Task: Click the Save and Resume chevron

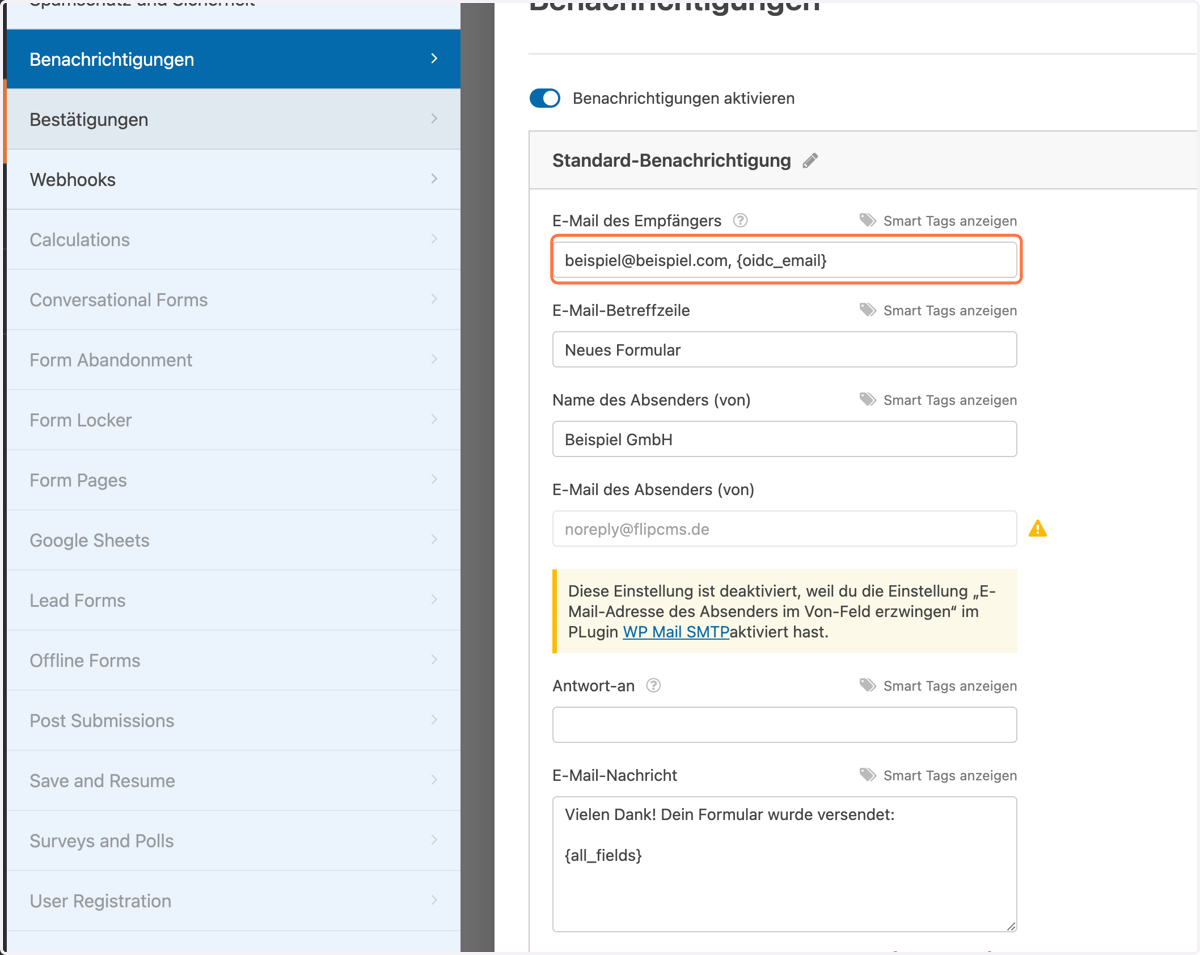Action: coord(434,780)
